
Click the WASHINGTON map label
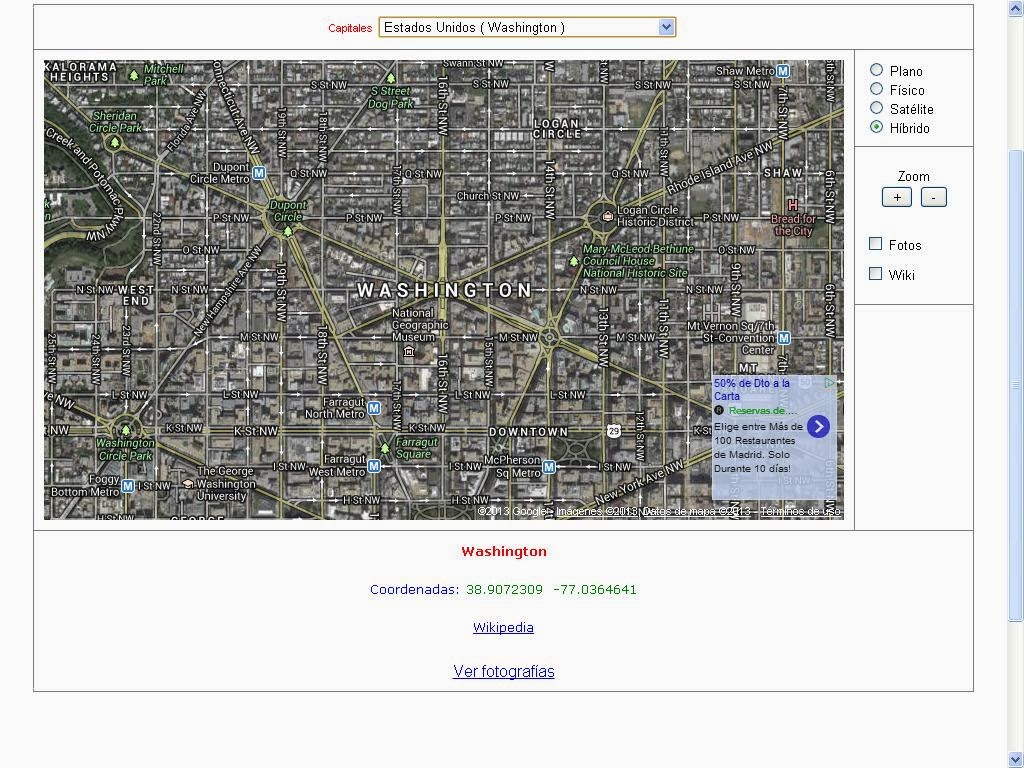(x=445, y=291)
